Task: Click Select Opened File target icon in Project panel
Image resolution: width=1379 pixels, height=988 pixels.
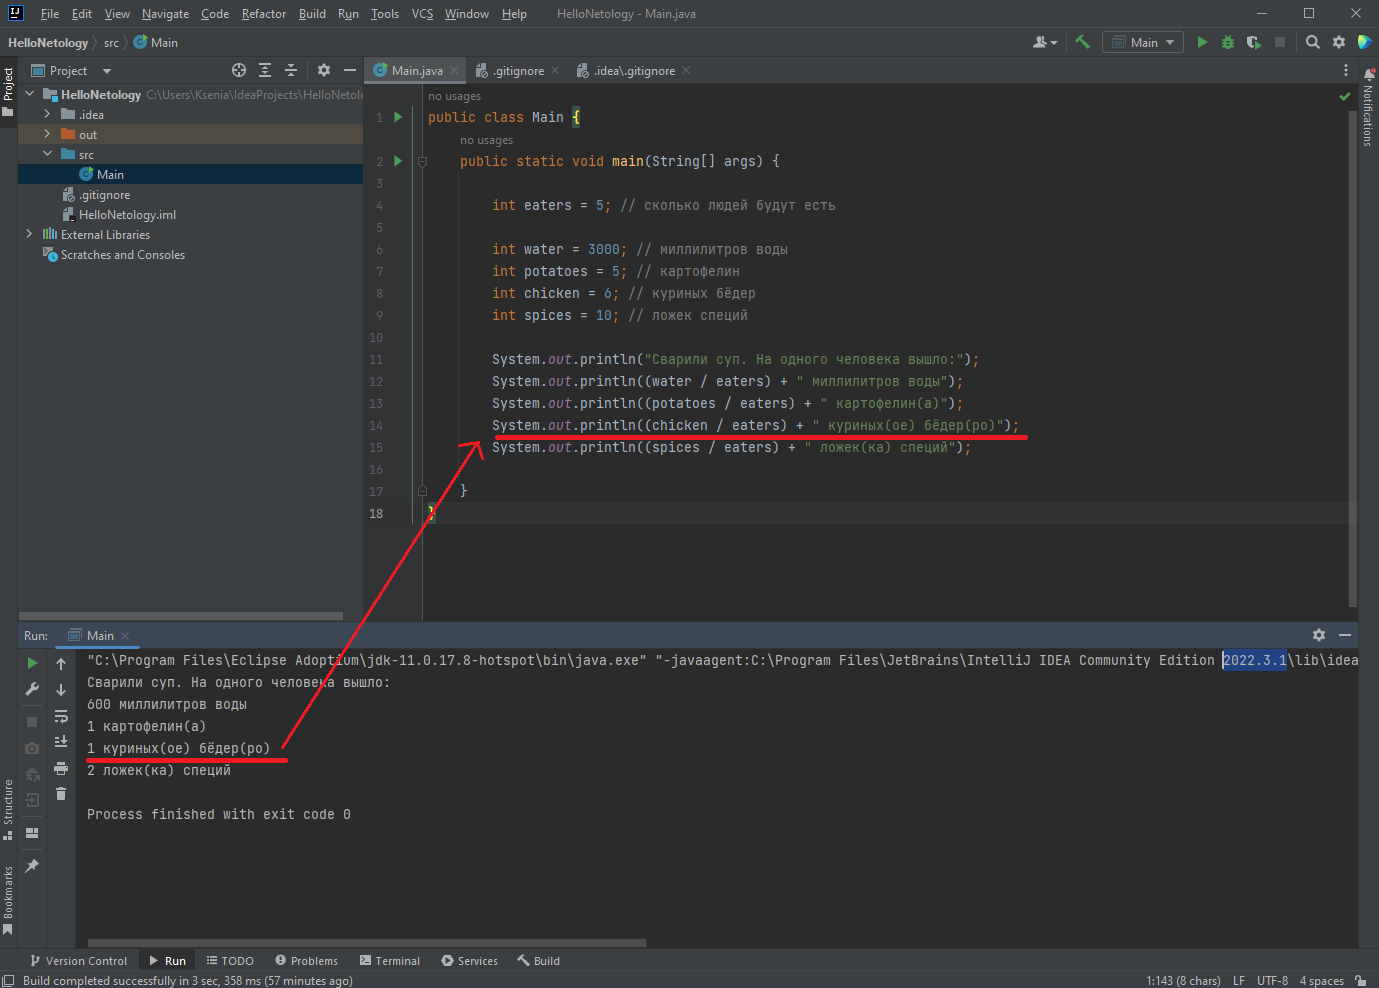Action: (239, 70)
